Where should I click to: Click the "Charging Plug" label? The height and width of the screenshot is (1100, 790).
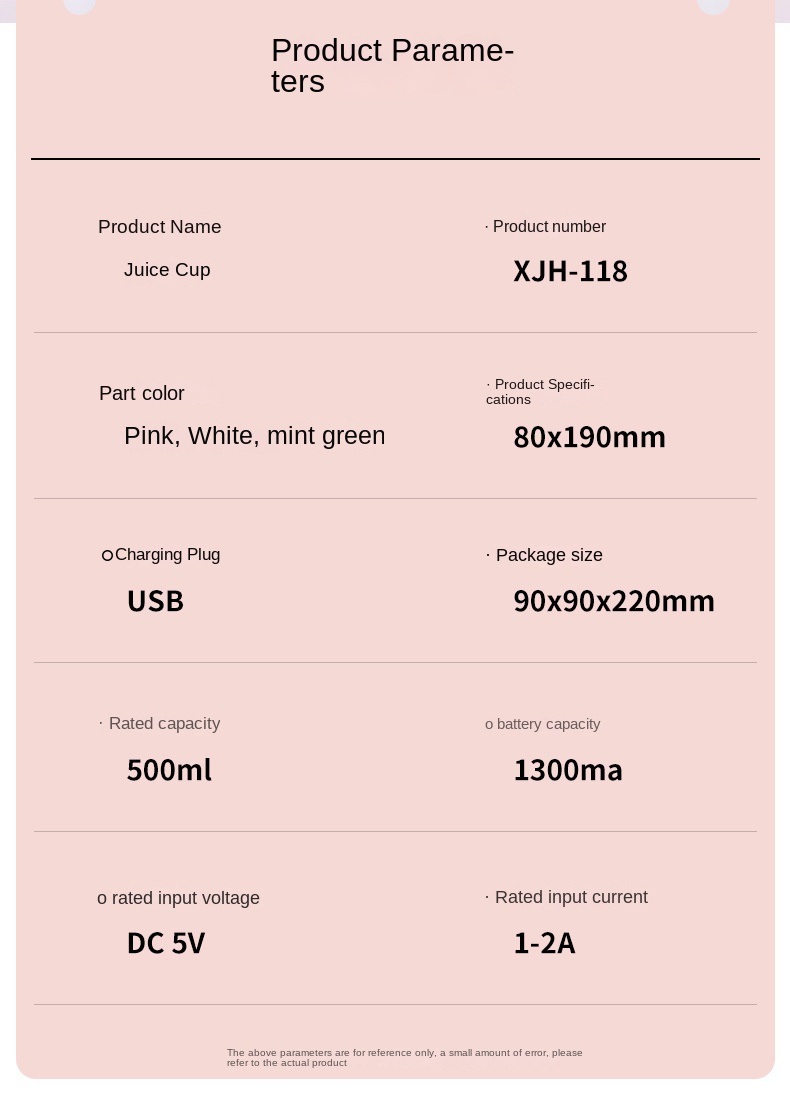(167, 555)
